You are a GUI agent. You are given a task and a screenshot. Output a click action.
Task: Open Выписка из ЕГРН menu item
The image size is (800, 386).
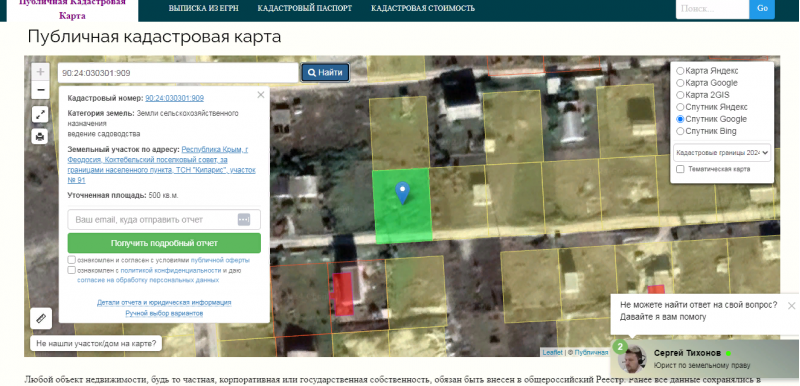[x=204, y=8]
